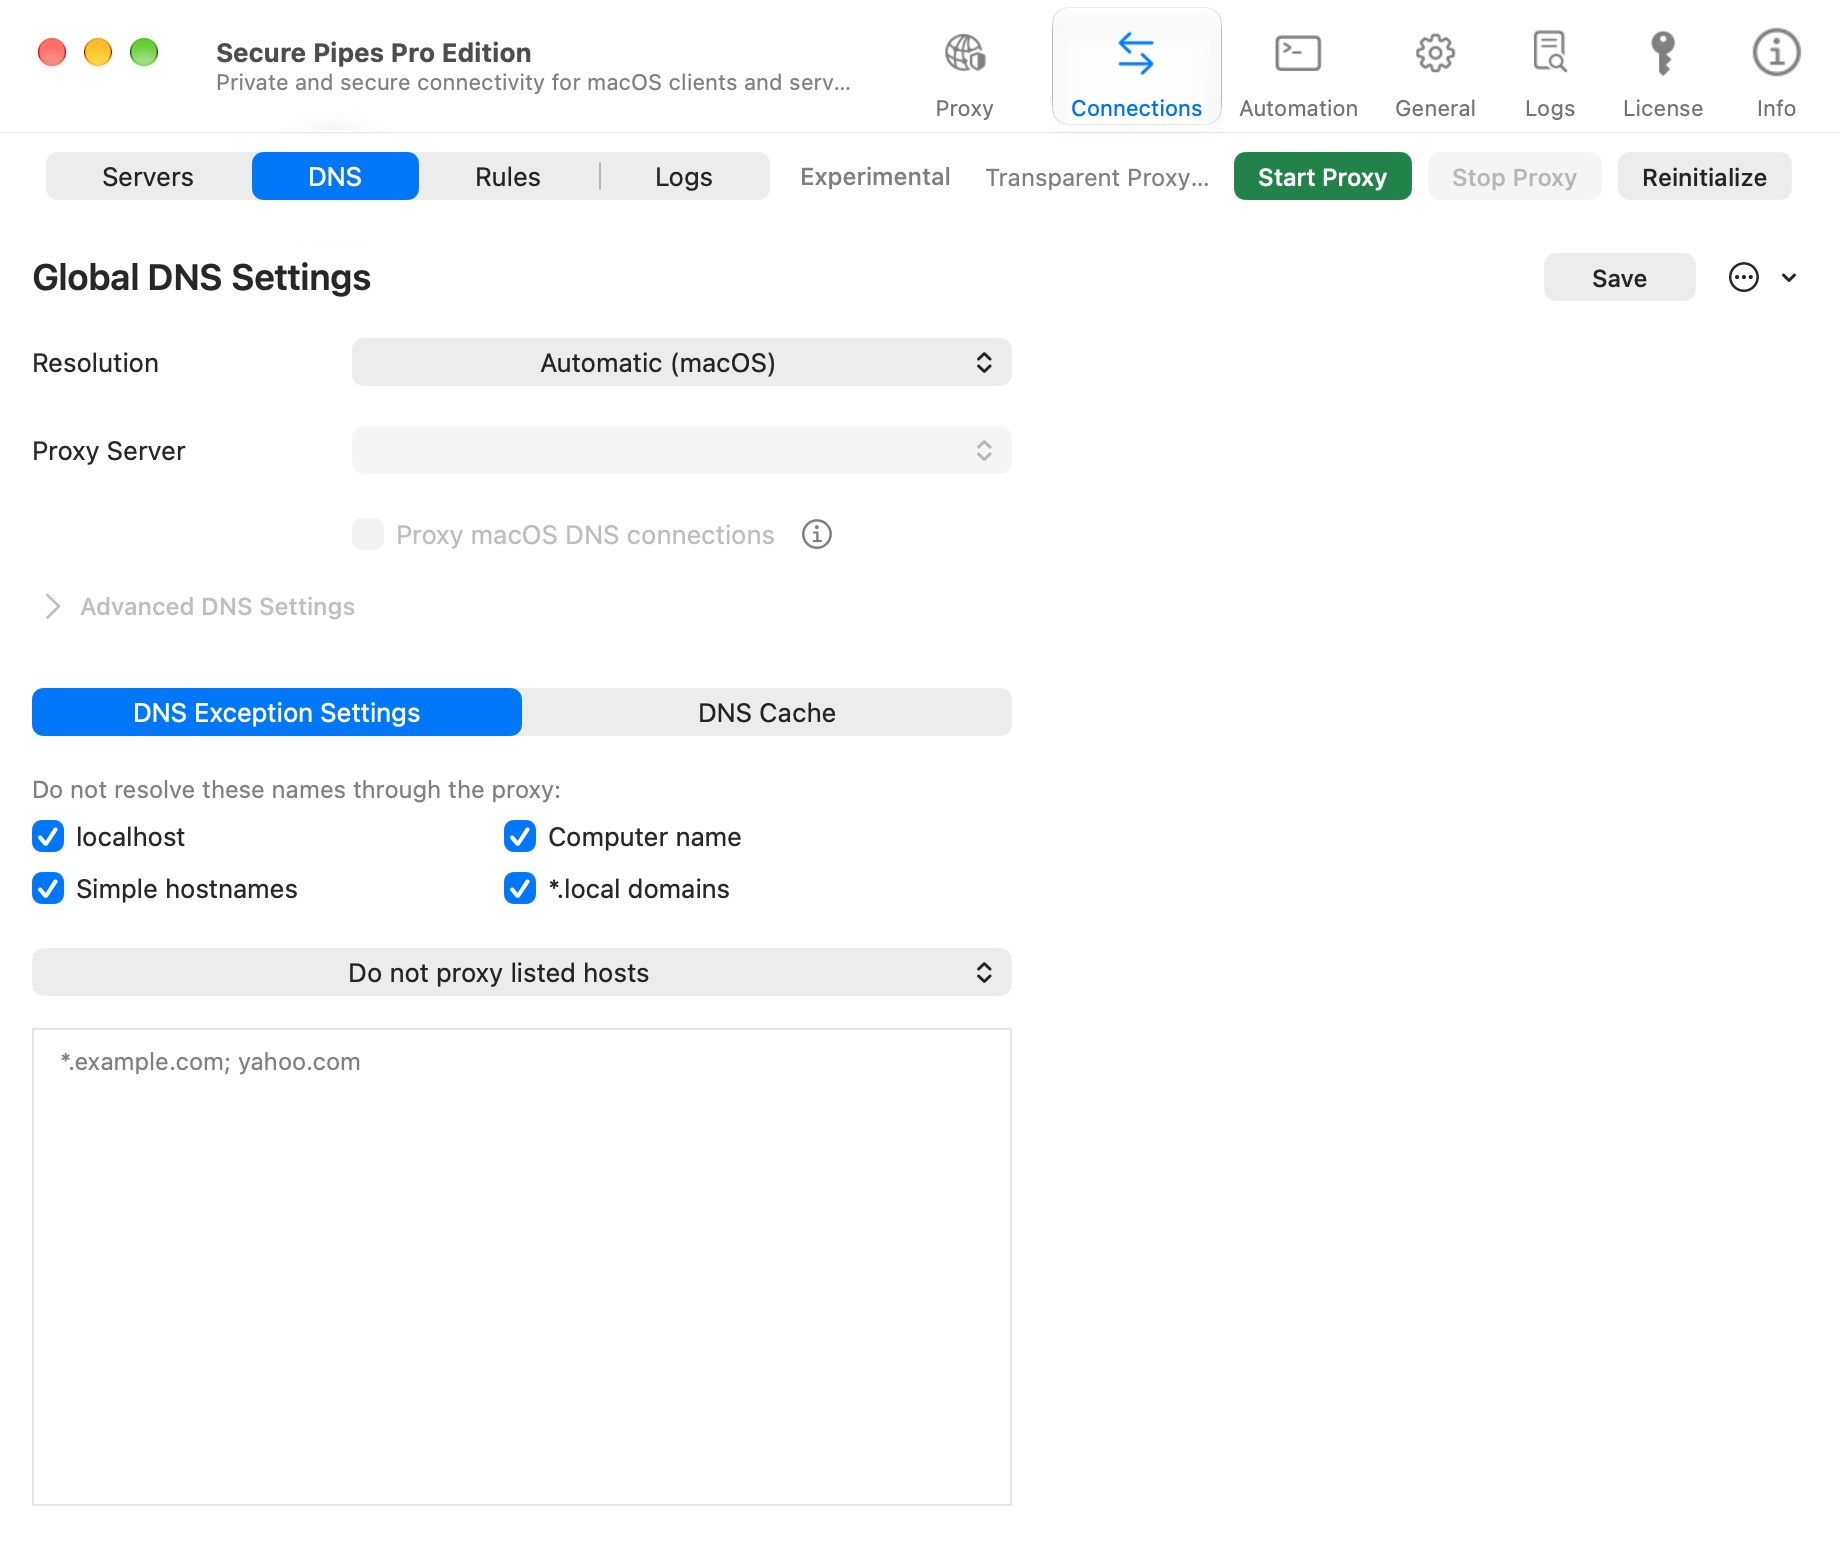The image size is (1840, 1562).
Task: Enable Proxy macOS DNS connections checkbox
Action: coord(368,534)
